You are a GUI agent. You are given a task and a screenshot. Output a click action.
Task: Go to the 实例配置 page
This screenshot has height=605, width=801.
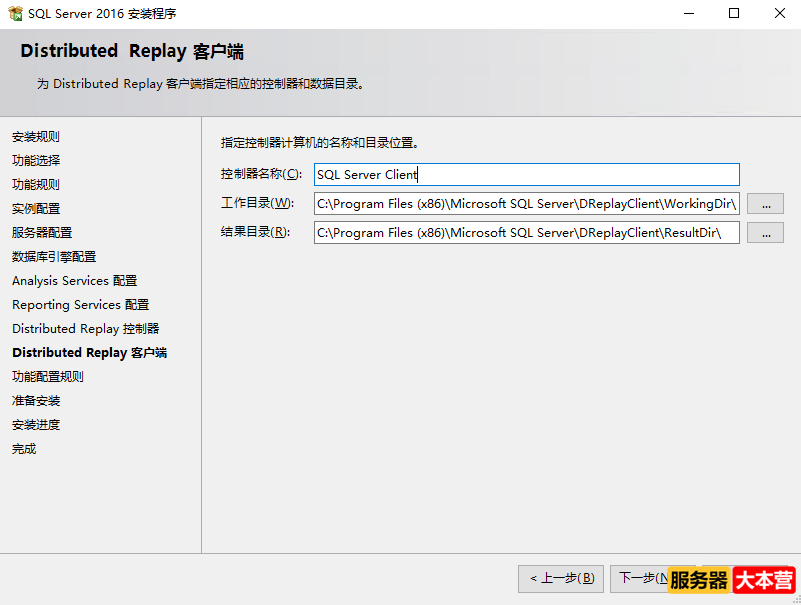tap(35, 208)
